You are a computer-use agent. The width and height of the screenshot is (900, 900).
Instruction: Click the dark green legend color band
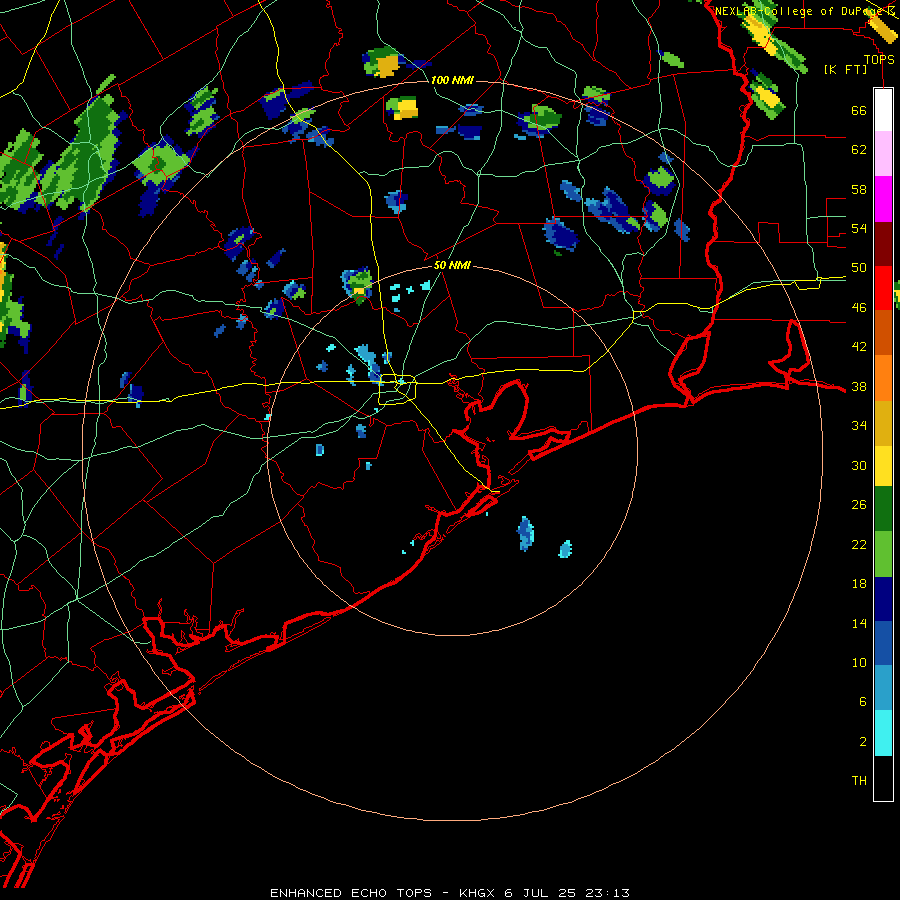[x=883, y=509]
